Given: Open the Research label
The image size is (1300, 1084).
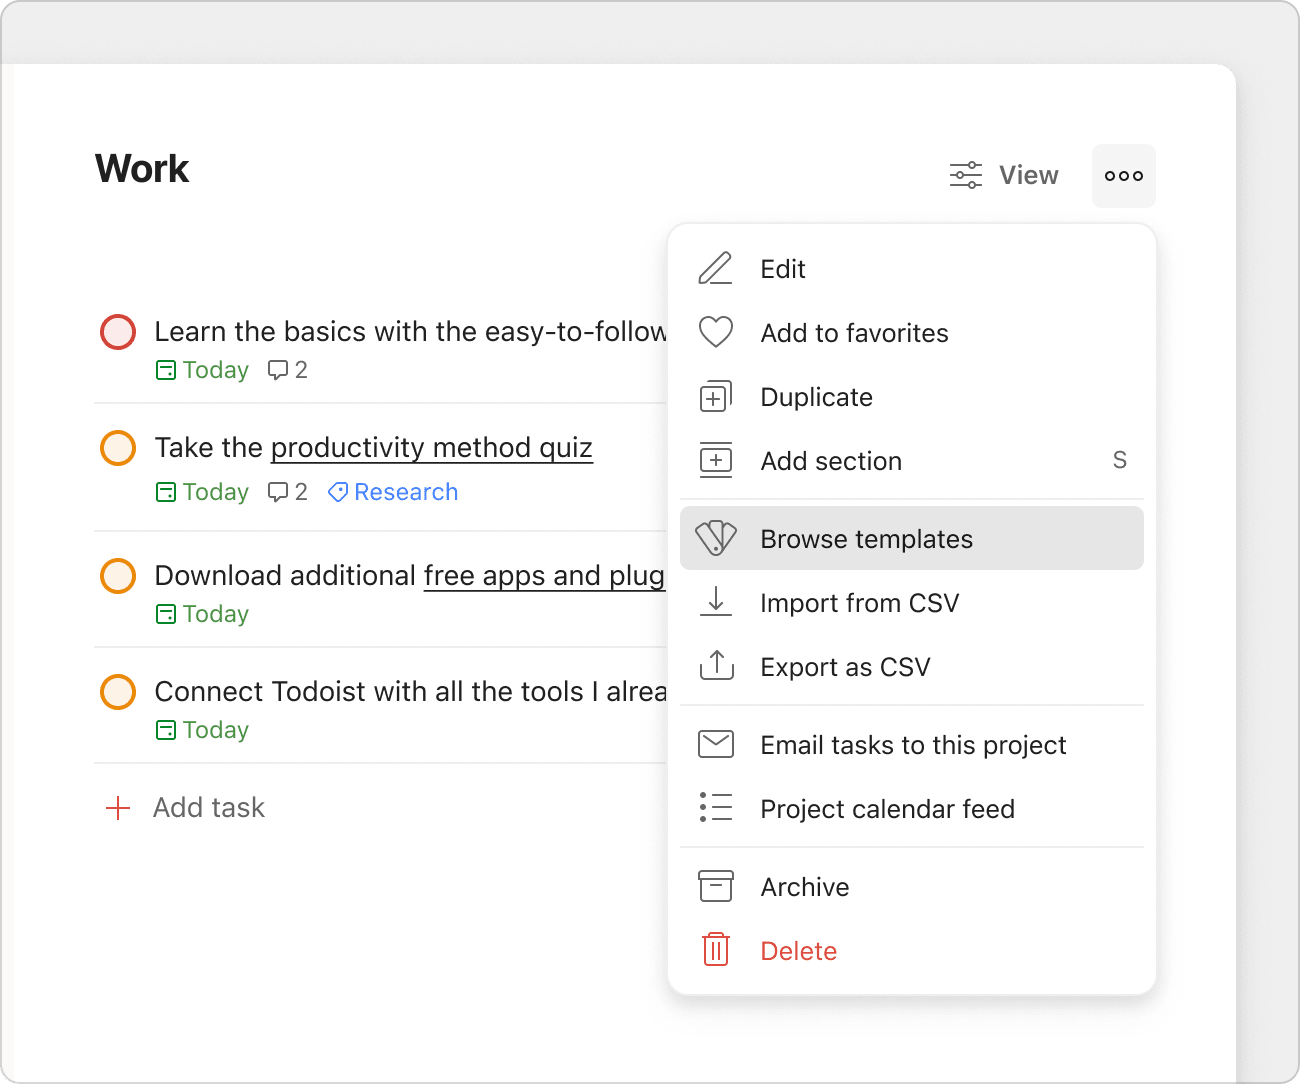Looking at the screenshot, I should (404, 491).
